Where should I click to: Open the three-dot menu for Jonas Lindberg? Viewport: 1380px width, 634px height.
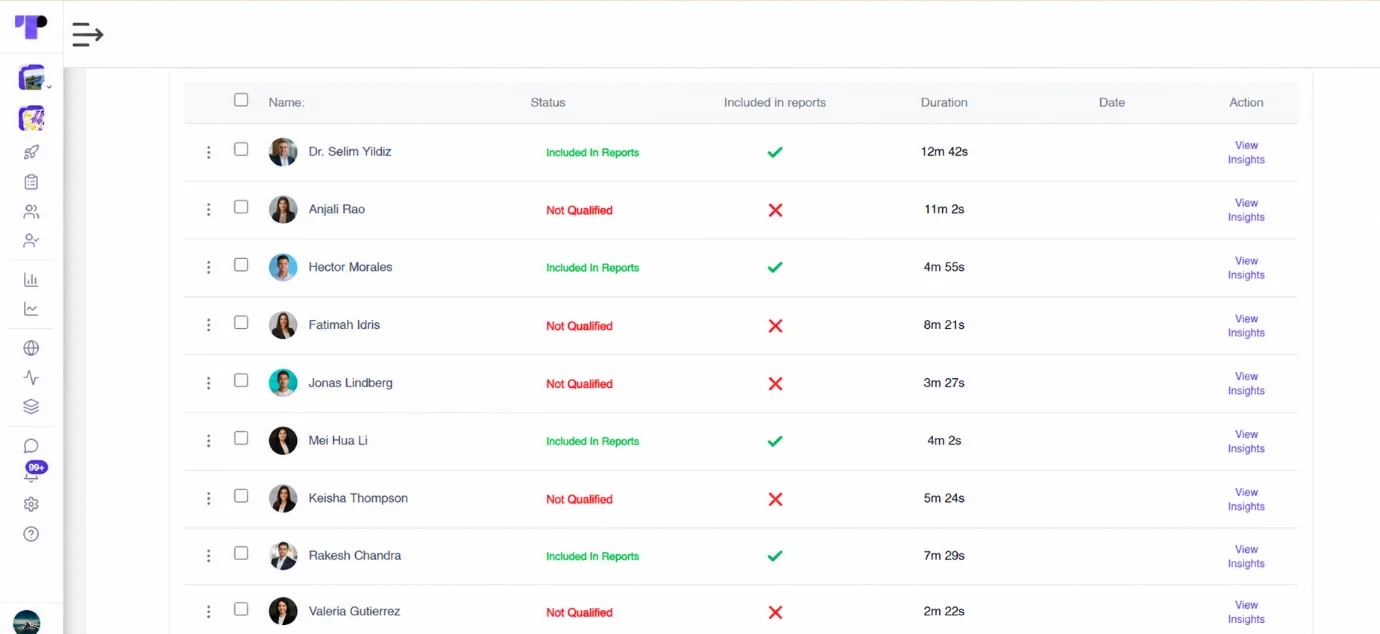click(209, 383)
